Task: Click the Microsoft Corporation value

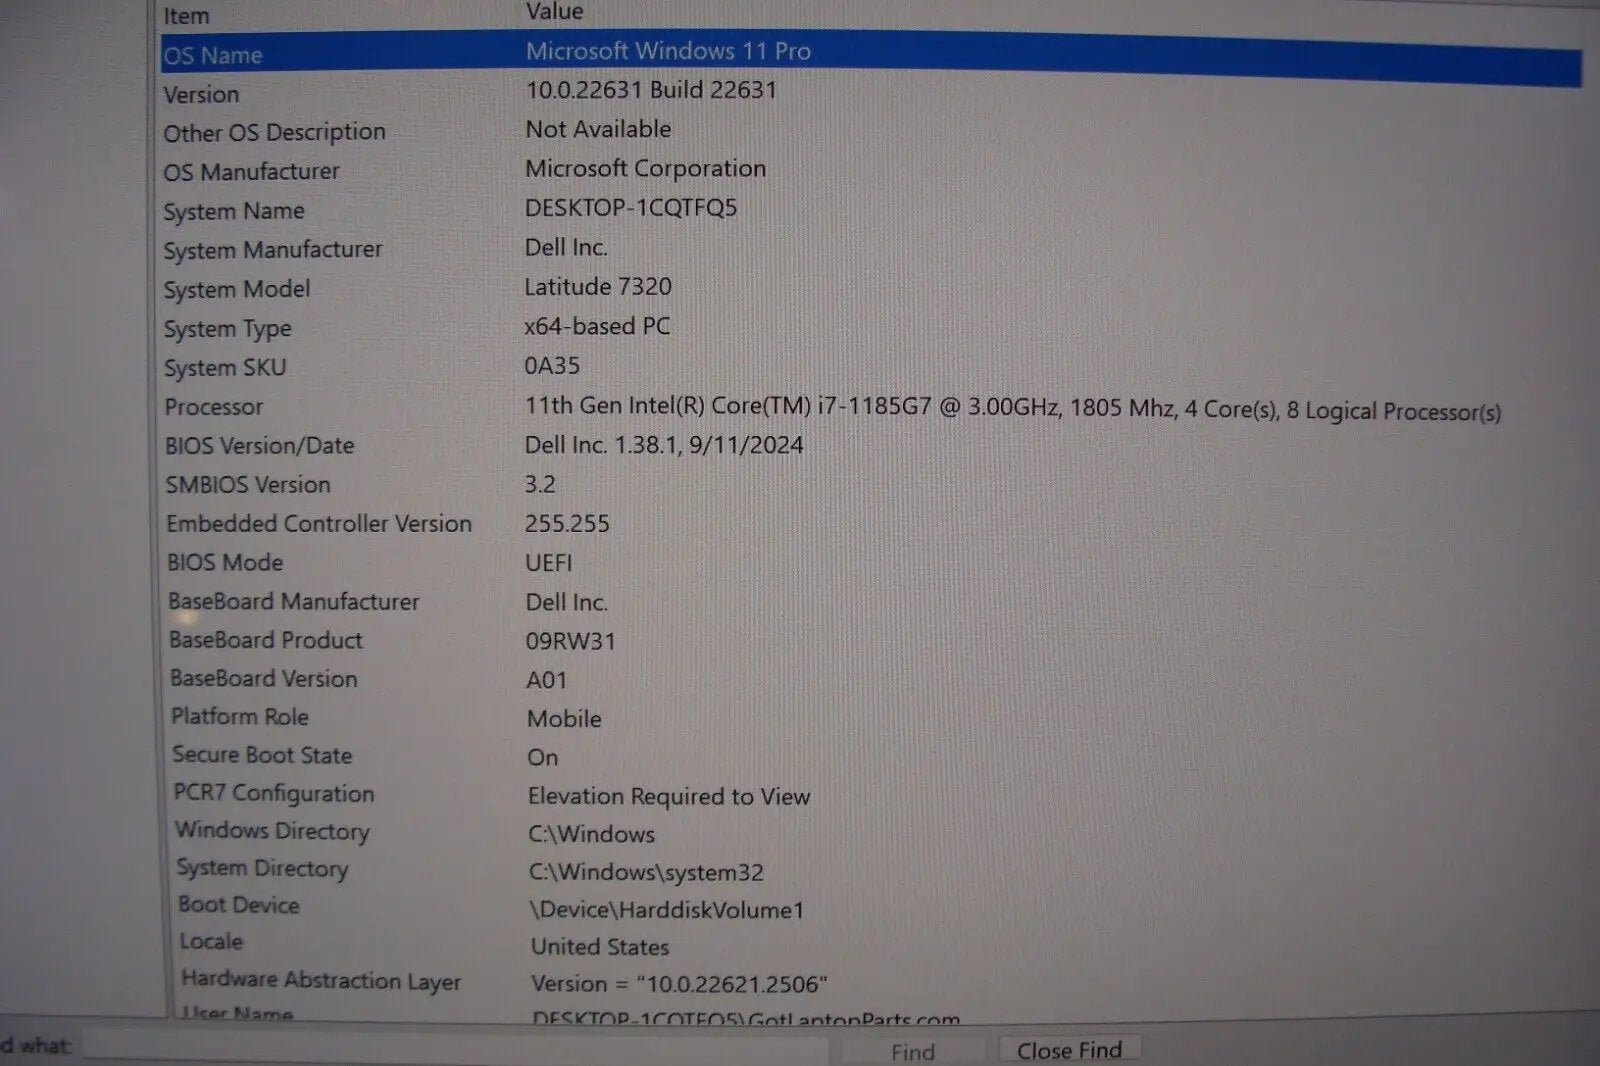Action: 645,168
